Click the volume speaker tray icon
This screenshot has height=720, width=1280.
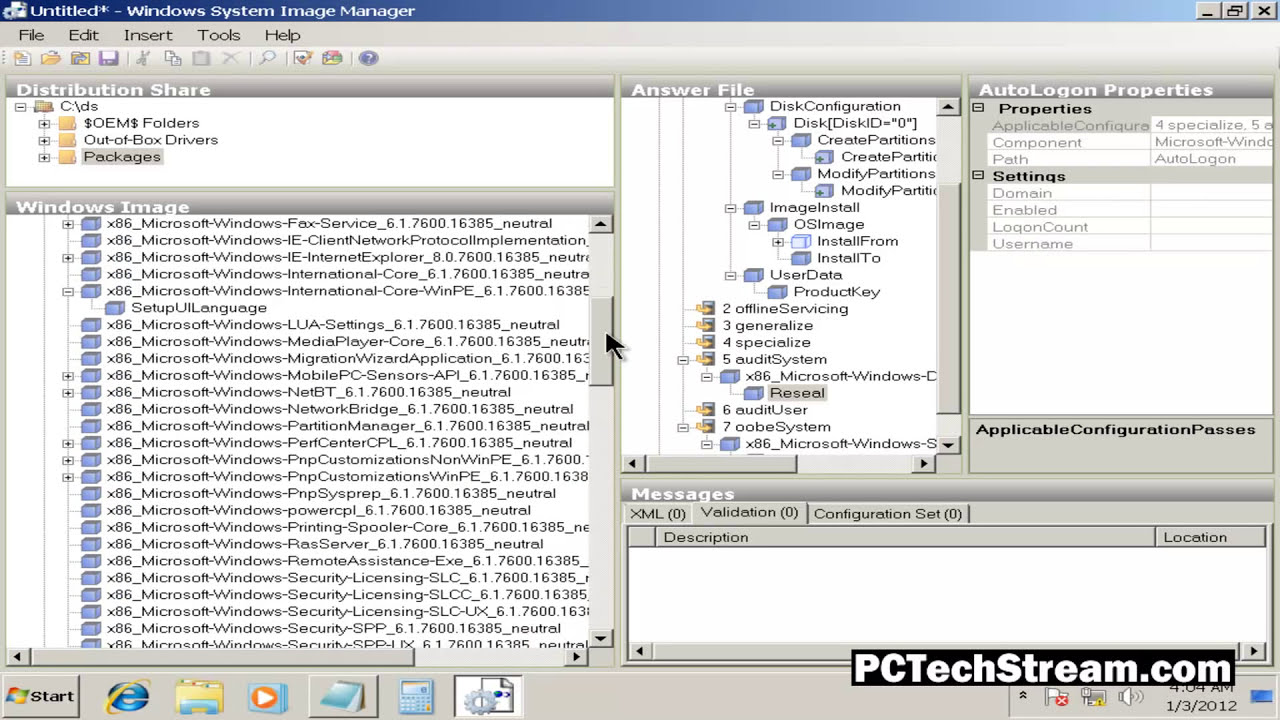(x=1129, y=696)
